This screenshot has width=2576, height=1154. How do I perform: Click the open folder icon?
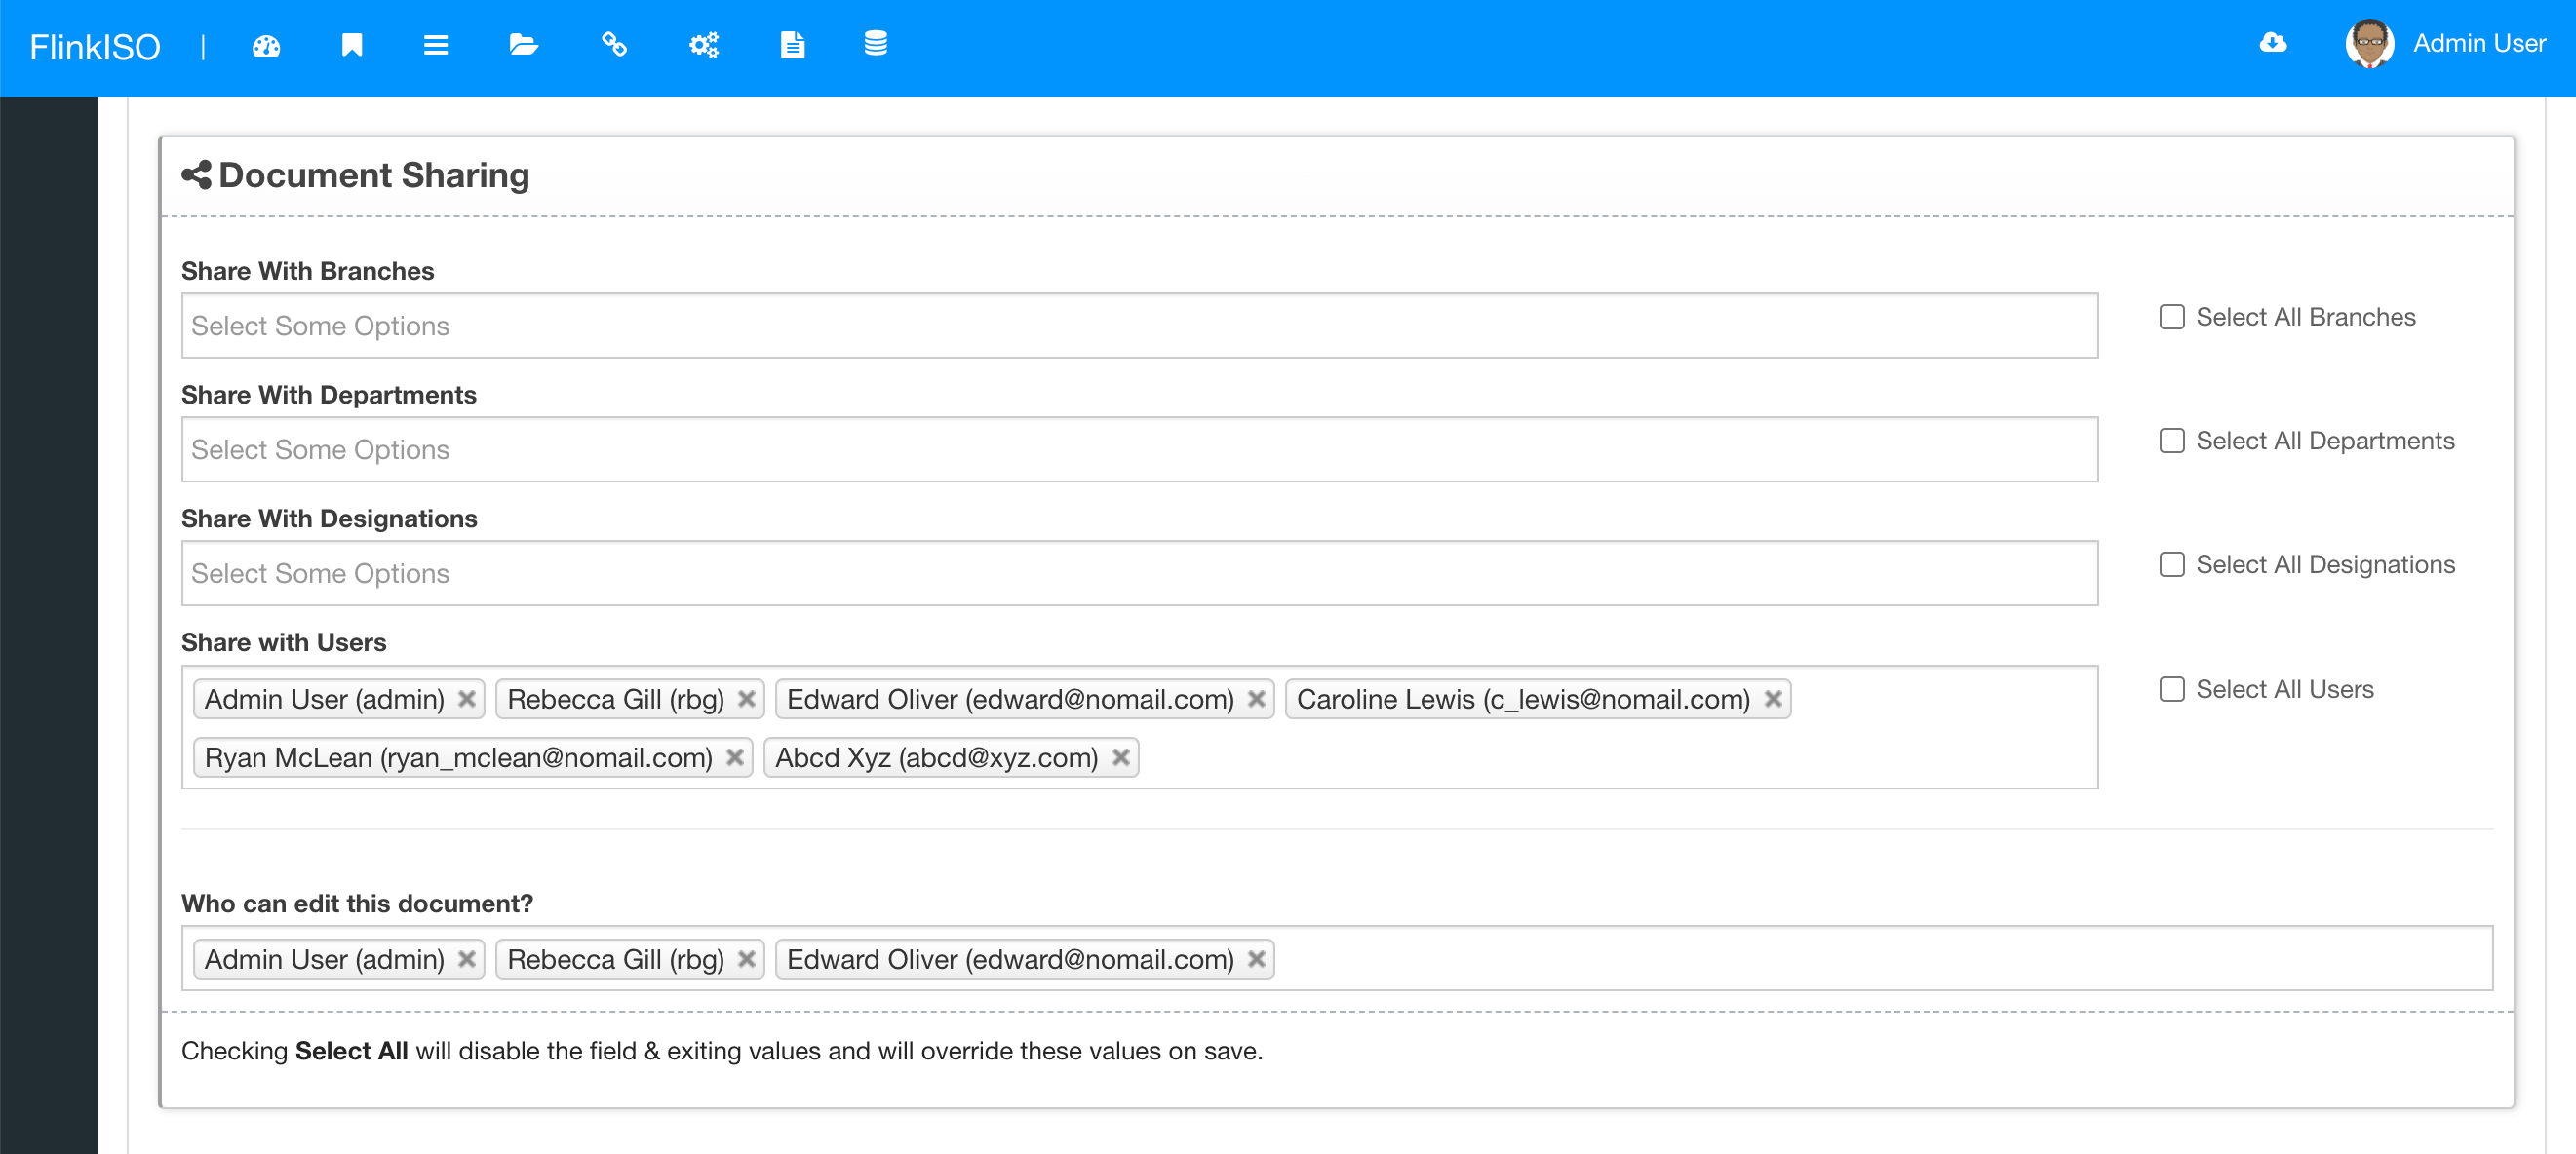(x=523, y=45)
